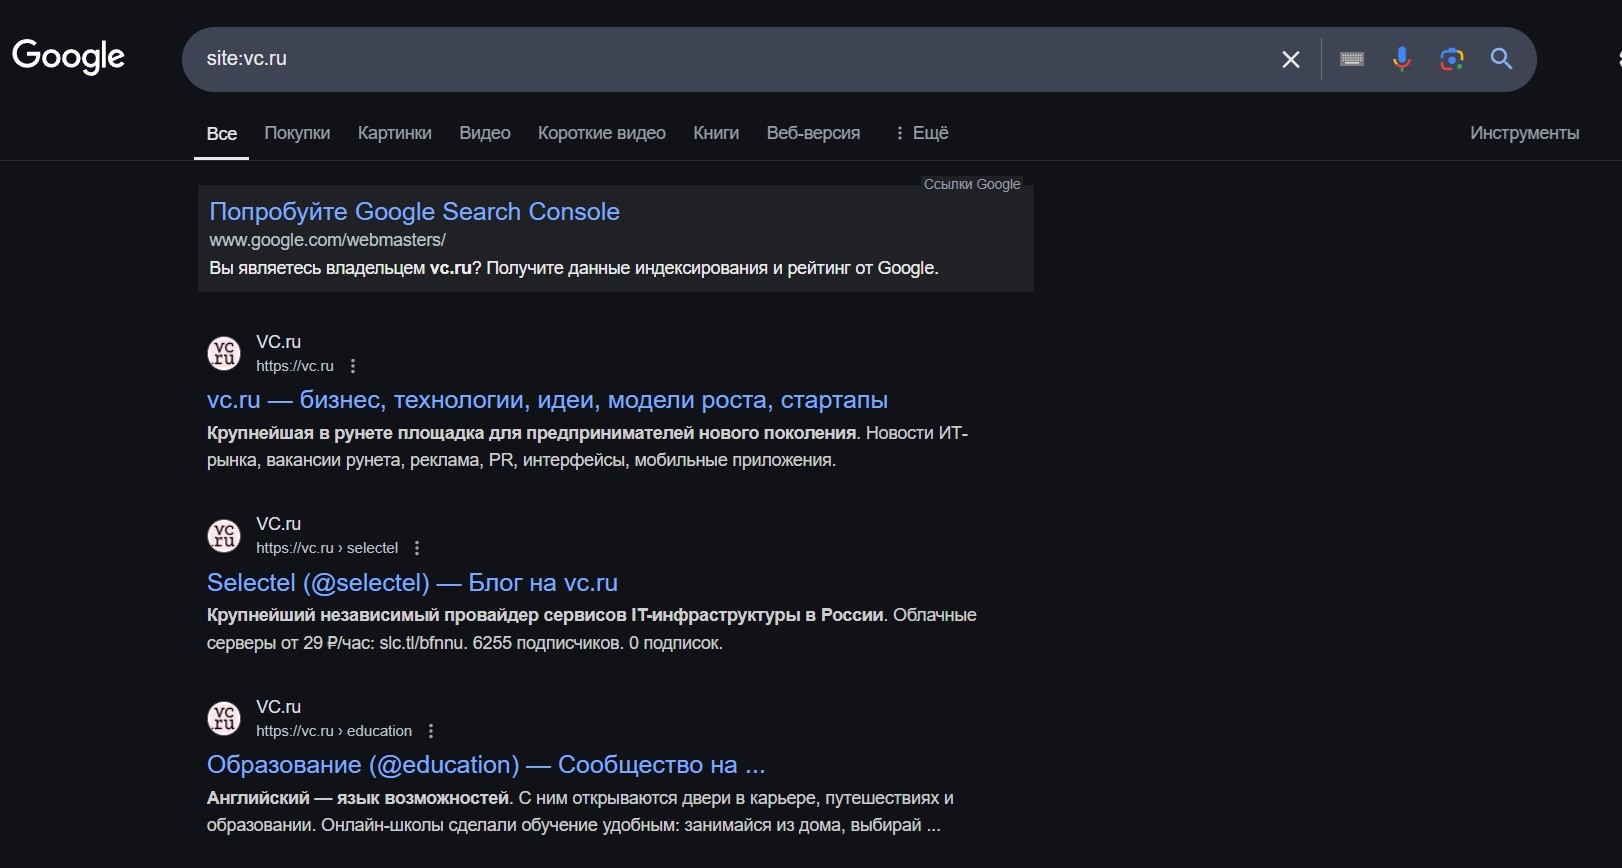This screenshot has width=1622, height=868.
Task: Expand the Ещё more filters menu
Action: [x=921, y=133]
